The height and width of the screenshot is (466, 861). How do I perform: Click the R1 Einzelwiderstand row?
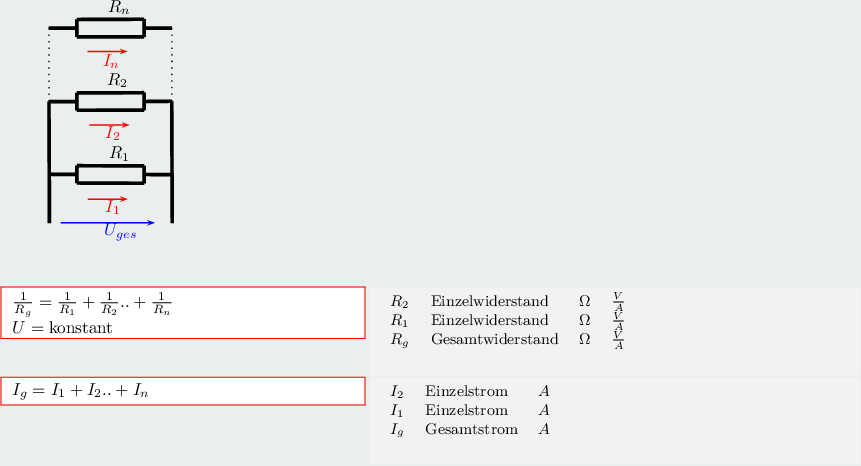coord(507,320)
